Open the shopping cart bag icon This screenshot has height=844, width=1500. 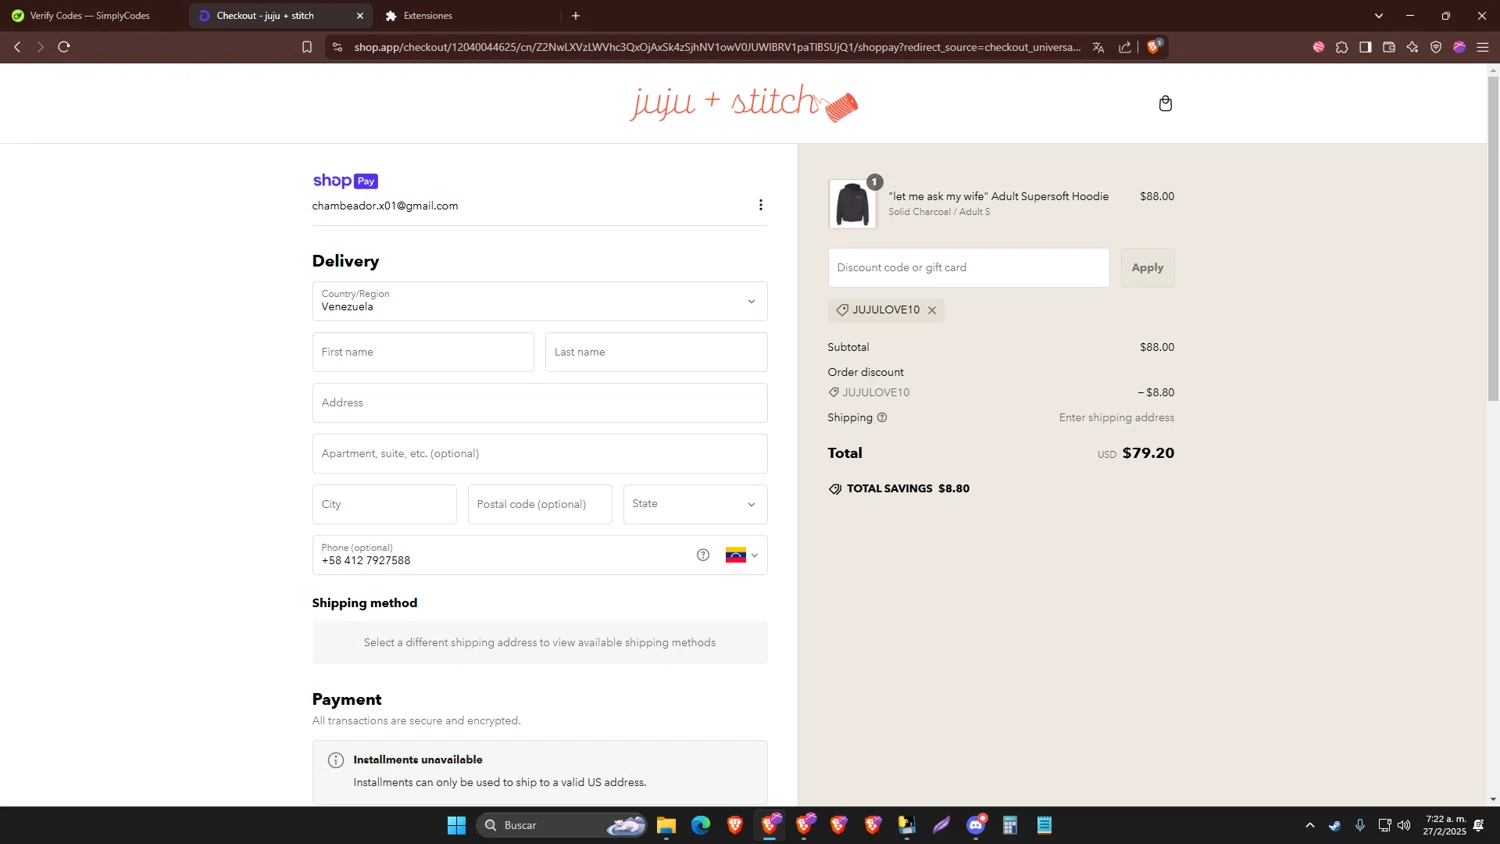(x=1165, y=103)
